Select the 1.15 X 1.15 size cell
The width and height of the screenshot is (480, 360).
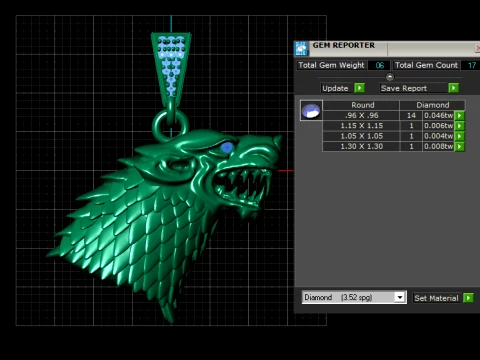tap(361, 126)
